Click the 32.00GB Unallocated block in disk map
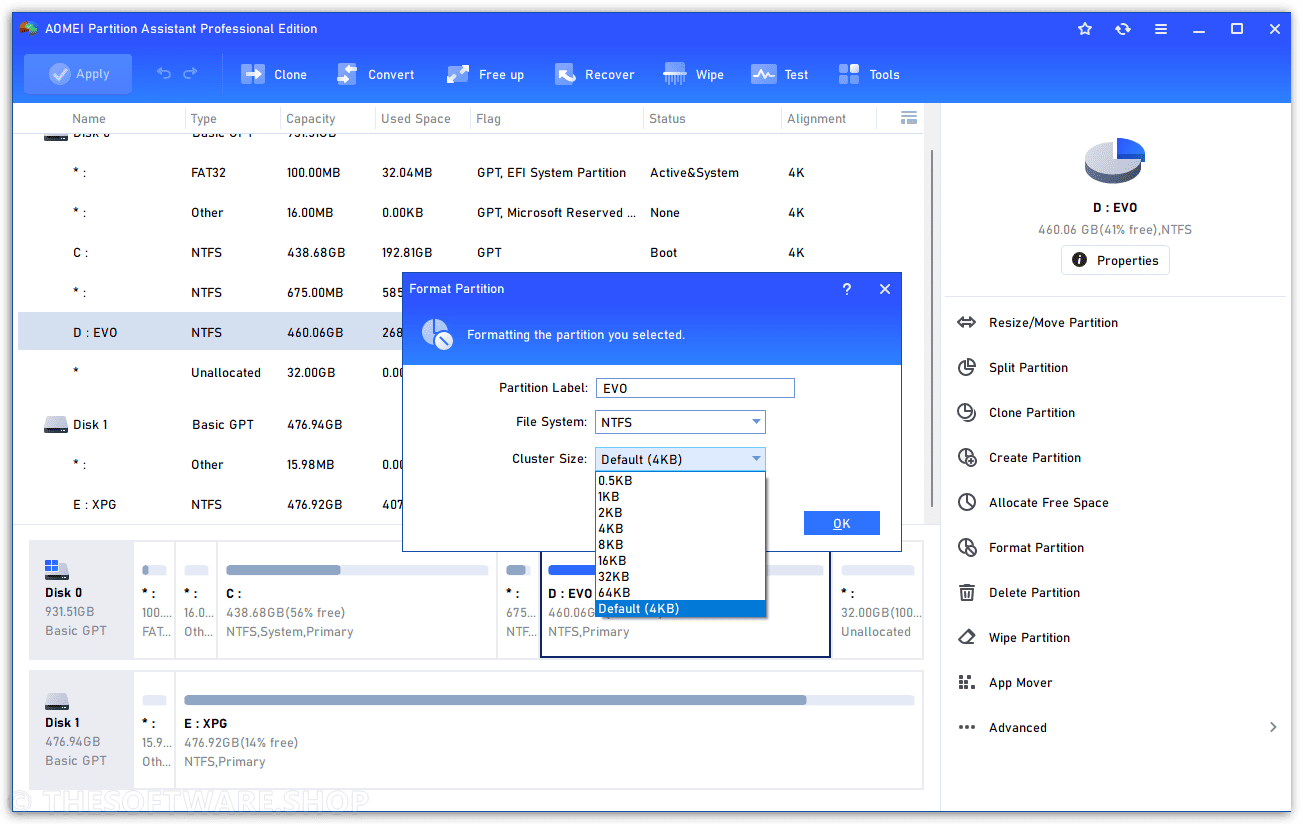 point(877,599)
